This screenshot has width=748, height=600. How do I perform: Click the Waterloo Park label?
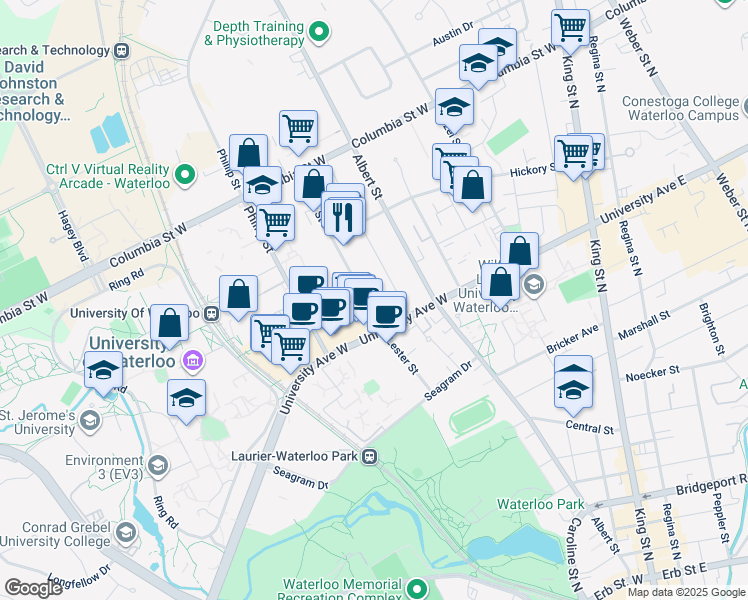pyautogui.click(x=540, y=505)
